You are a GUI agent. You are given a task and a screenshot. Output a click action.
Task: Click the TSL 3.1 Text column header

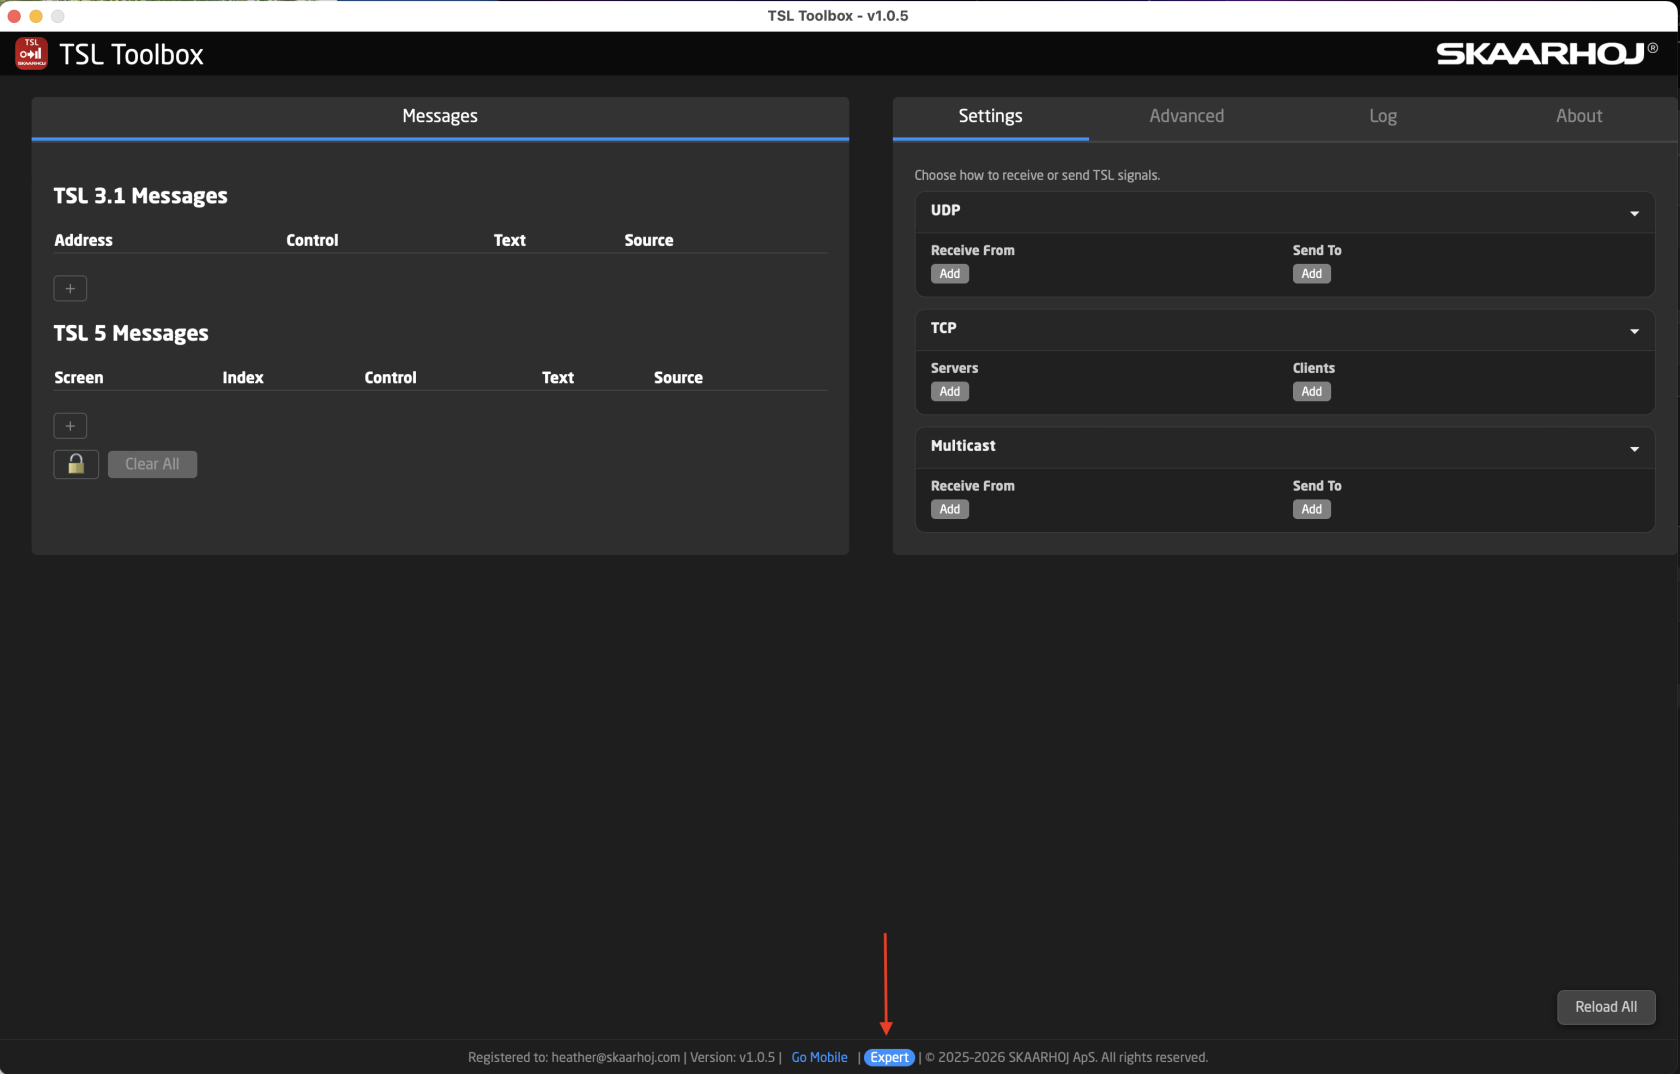(x=509, y=240)
